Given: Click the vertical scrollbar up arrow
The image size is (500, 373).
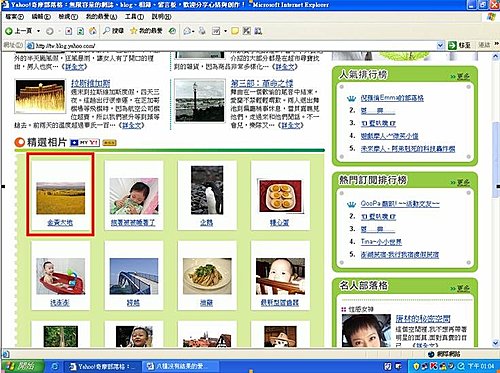Looking at the screenshot, I should (x=496, y=56).
